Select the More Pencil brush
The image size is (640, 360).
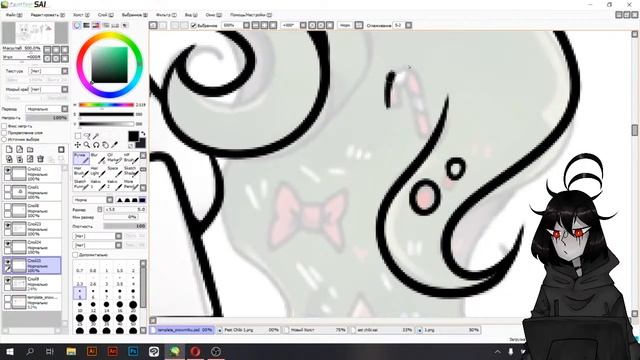click(x=131, y=184)
